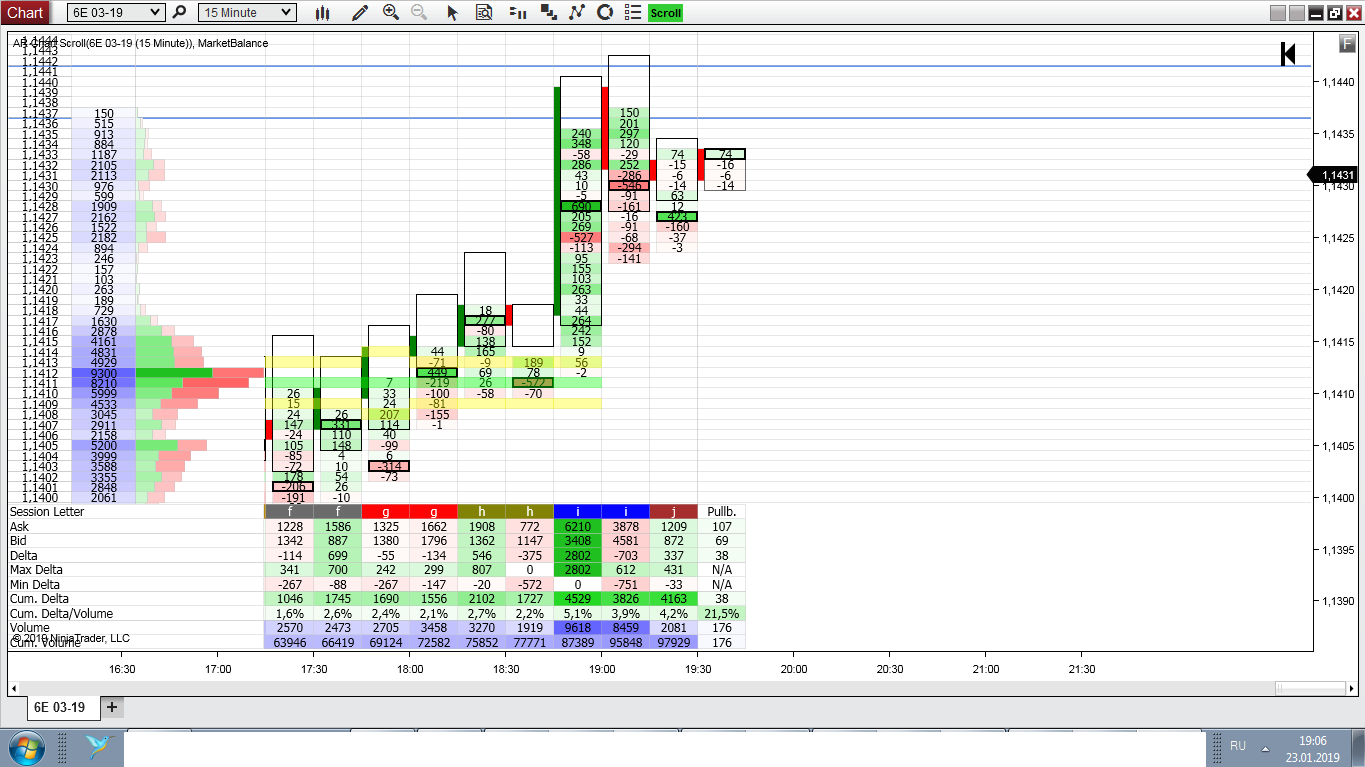The image size is (1365, 767).
Task: Open the chart properties list icon
Action: point(633,13)
